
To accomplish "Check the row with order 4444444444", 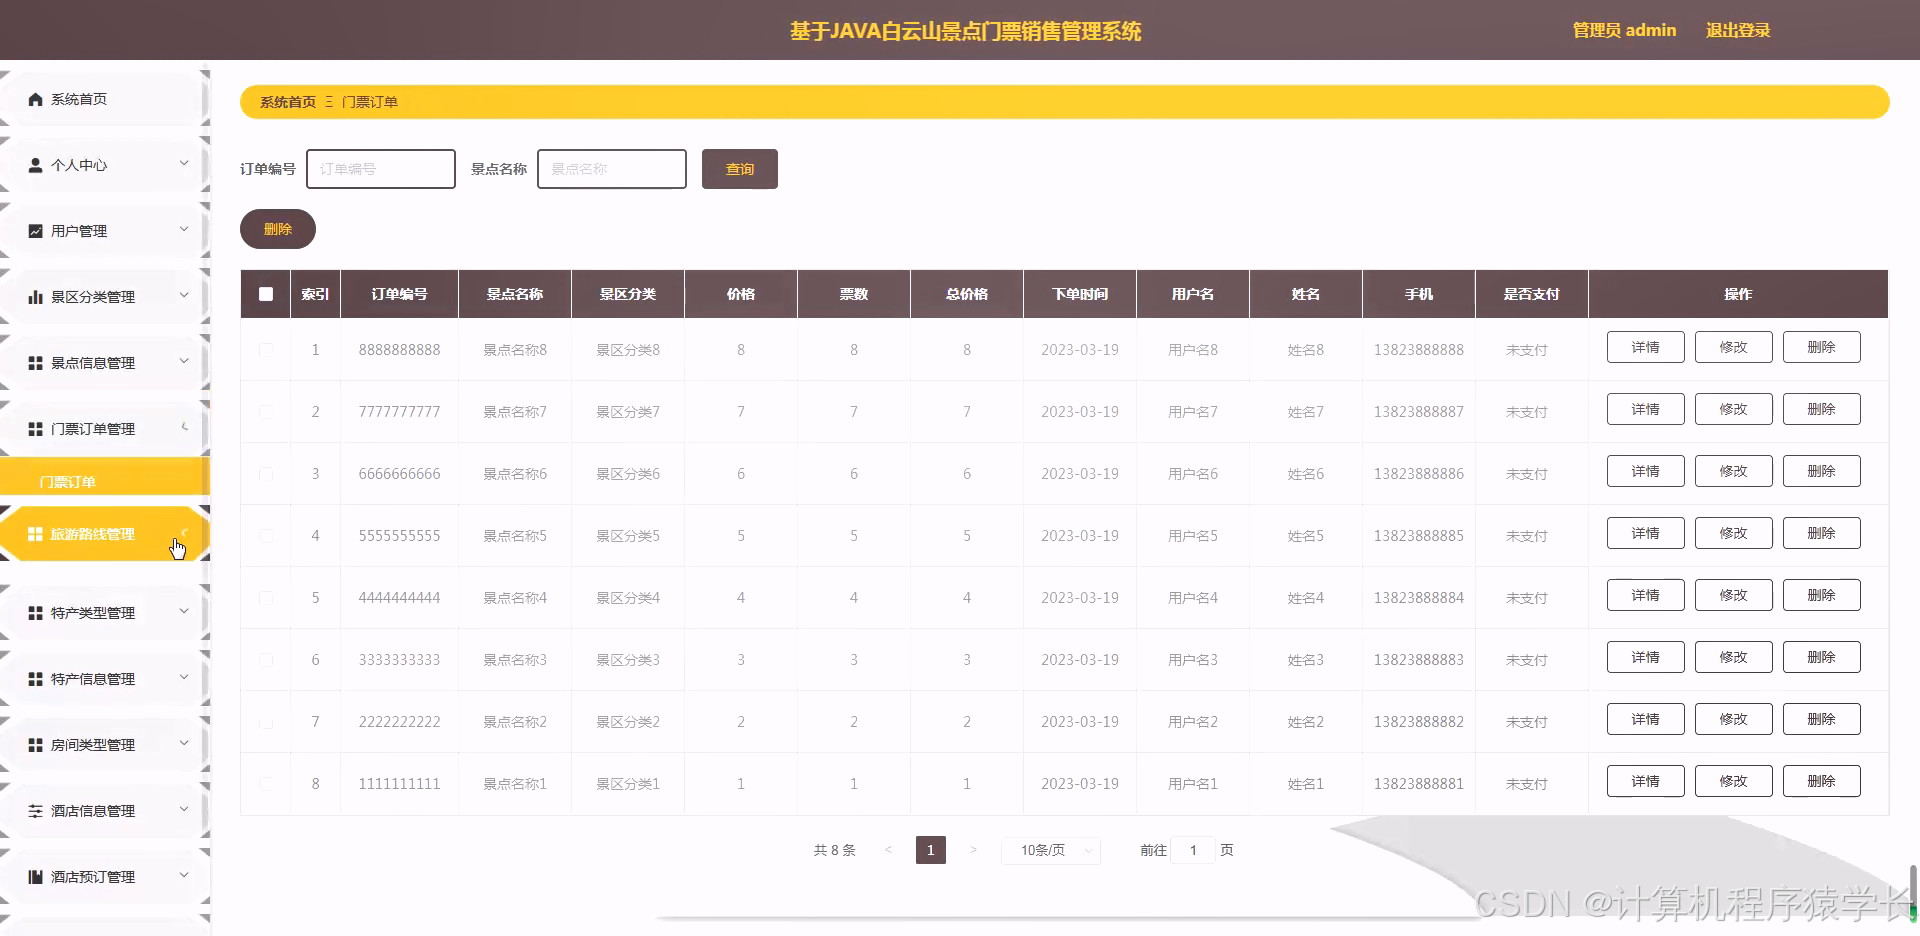I will point(266,598).
